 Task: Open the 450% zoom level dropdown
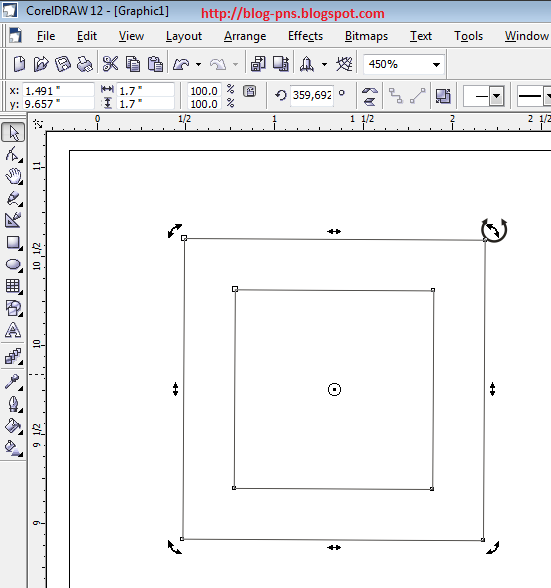pos(436,64)
